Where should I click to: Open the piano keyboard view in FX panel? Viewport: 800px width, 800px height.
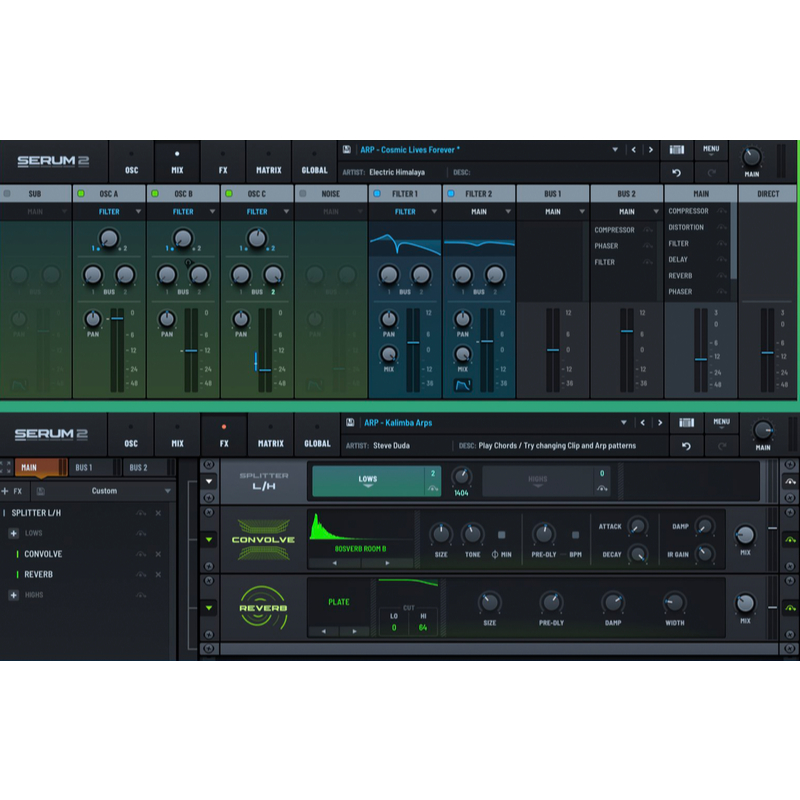tap(686, 423)
